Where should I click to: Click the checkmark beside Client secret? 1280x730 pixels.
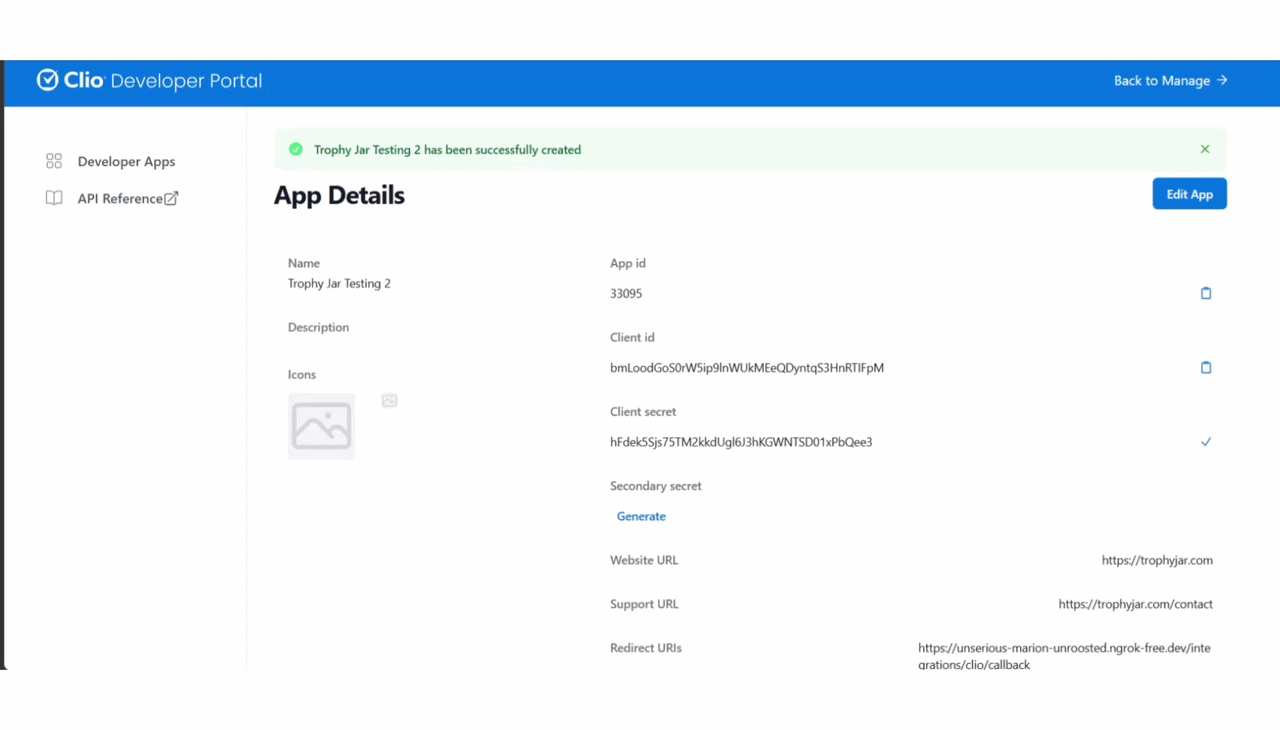point(1206,442)
